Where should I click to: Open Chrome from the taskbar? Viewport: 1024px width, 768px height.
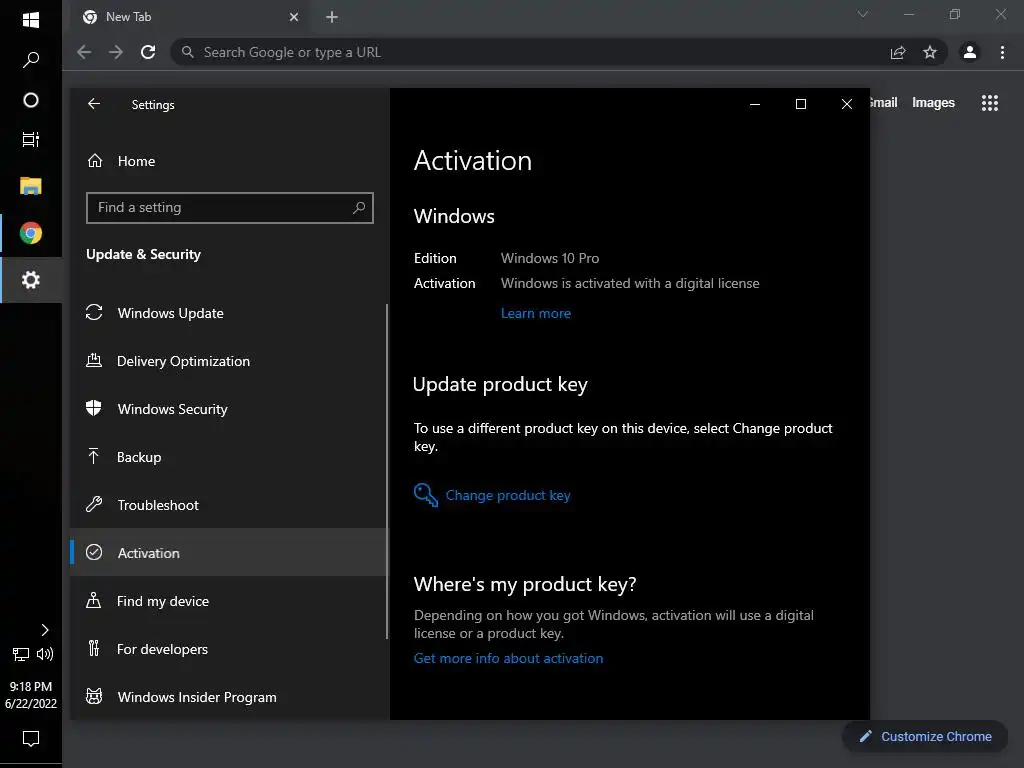tap(31, 233)
